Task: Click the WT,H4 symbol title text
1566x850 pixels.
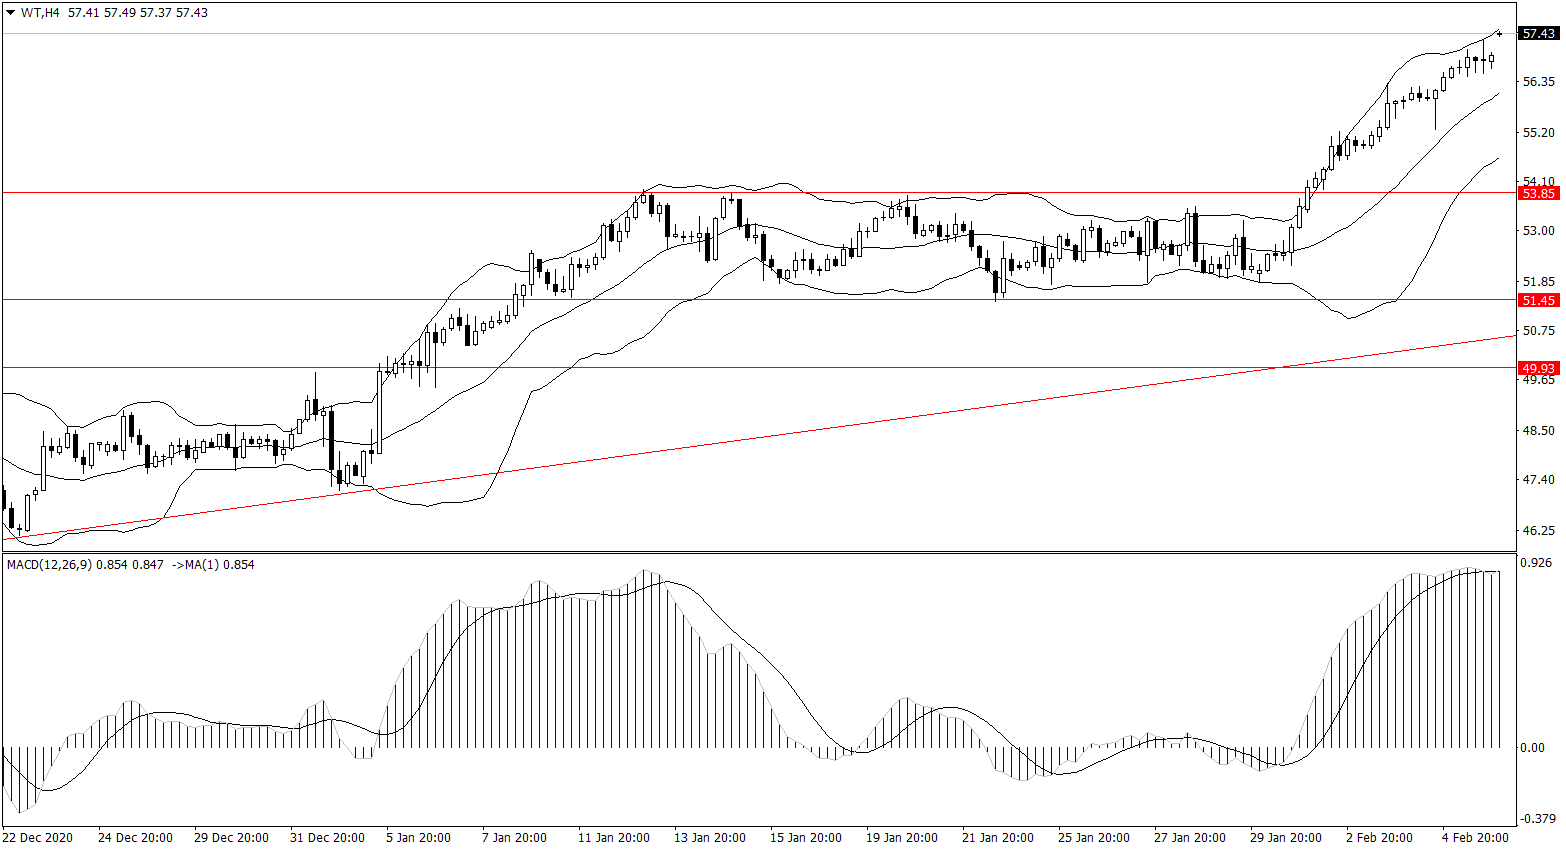Action: tap(40, 13)
